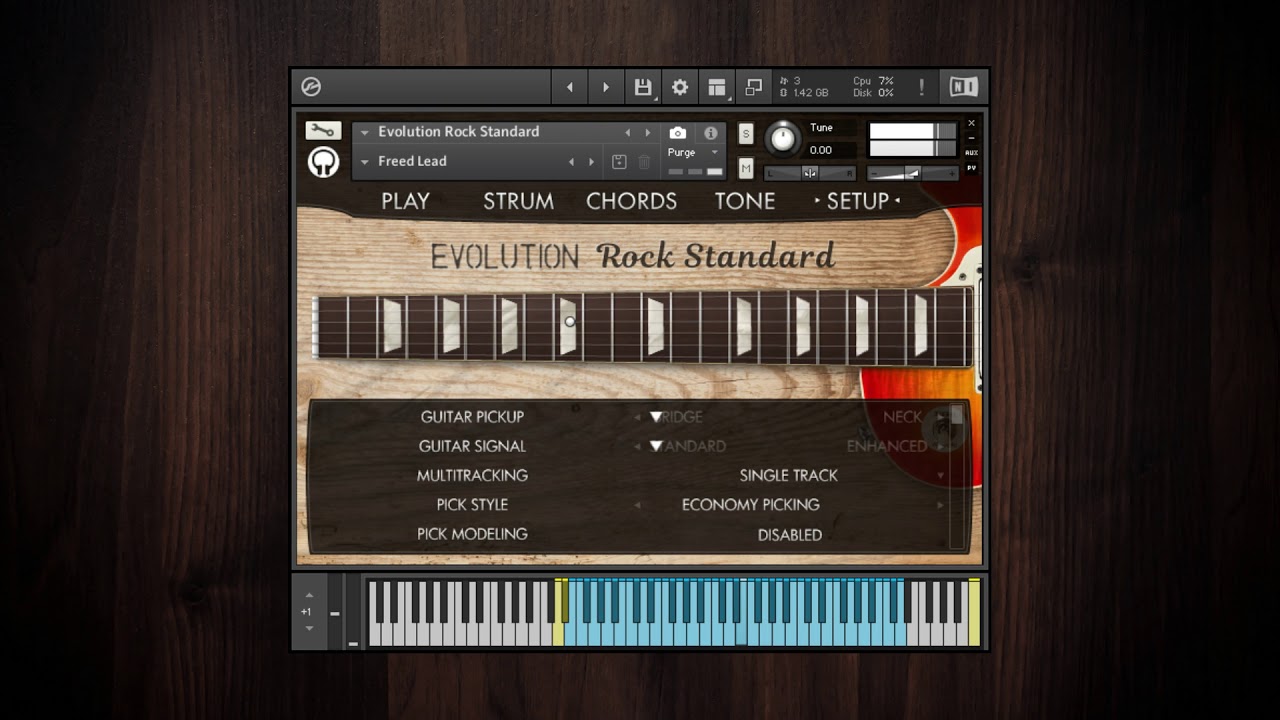Open the Multitracking Single Track dropdown
The width and height of the screenshot is (1280, 720).
940,476
